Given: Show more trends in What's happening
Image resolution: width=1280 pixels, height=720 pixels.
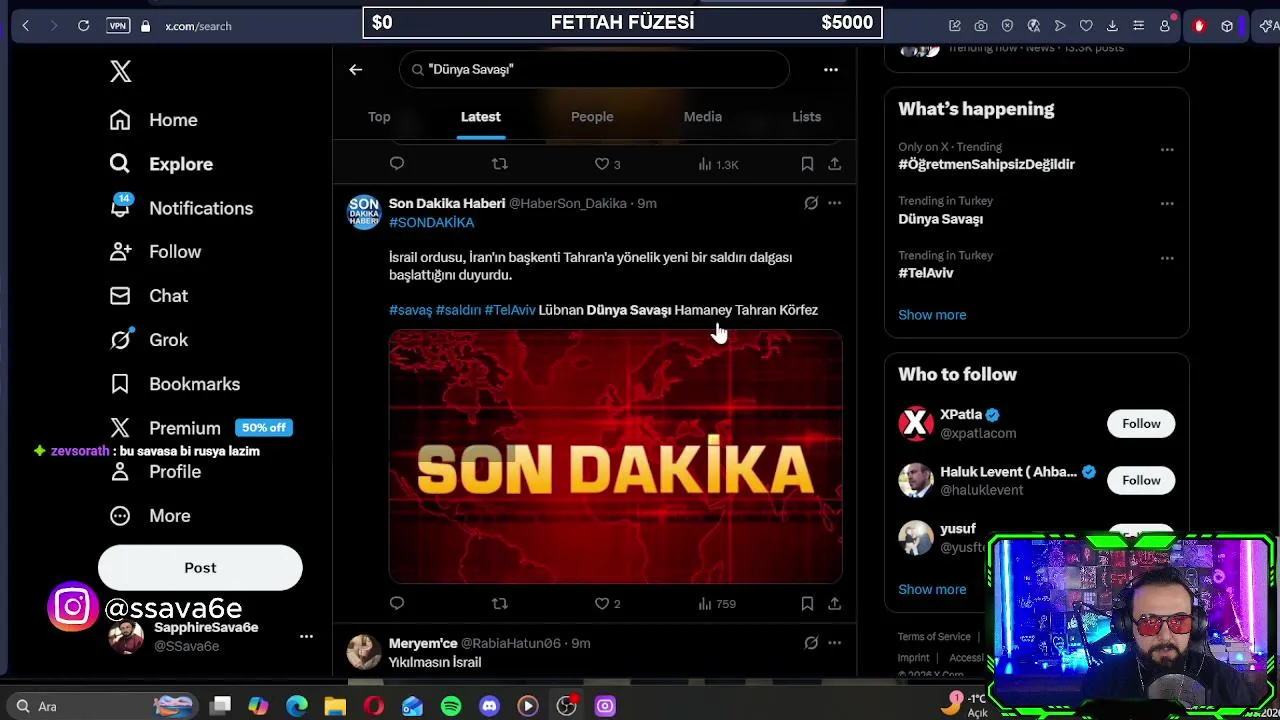Looking at the screenshot, I should [932, 315].
